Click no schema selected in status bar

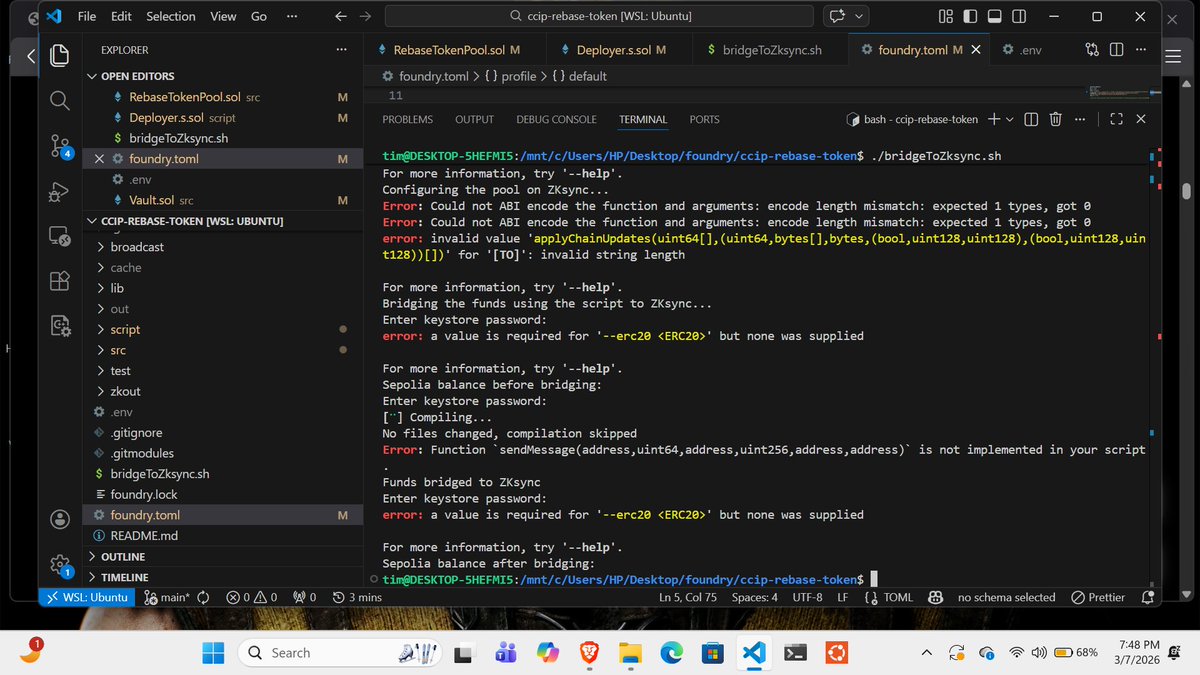1006,597
